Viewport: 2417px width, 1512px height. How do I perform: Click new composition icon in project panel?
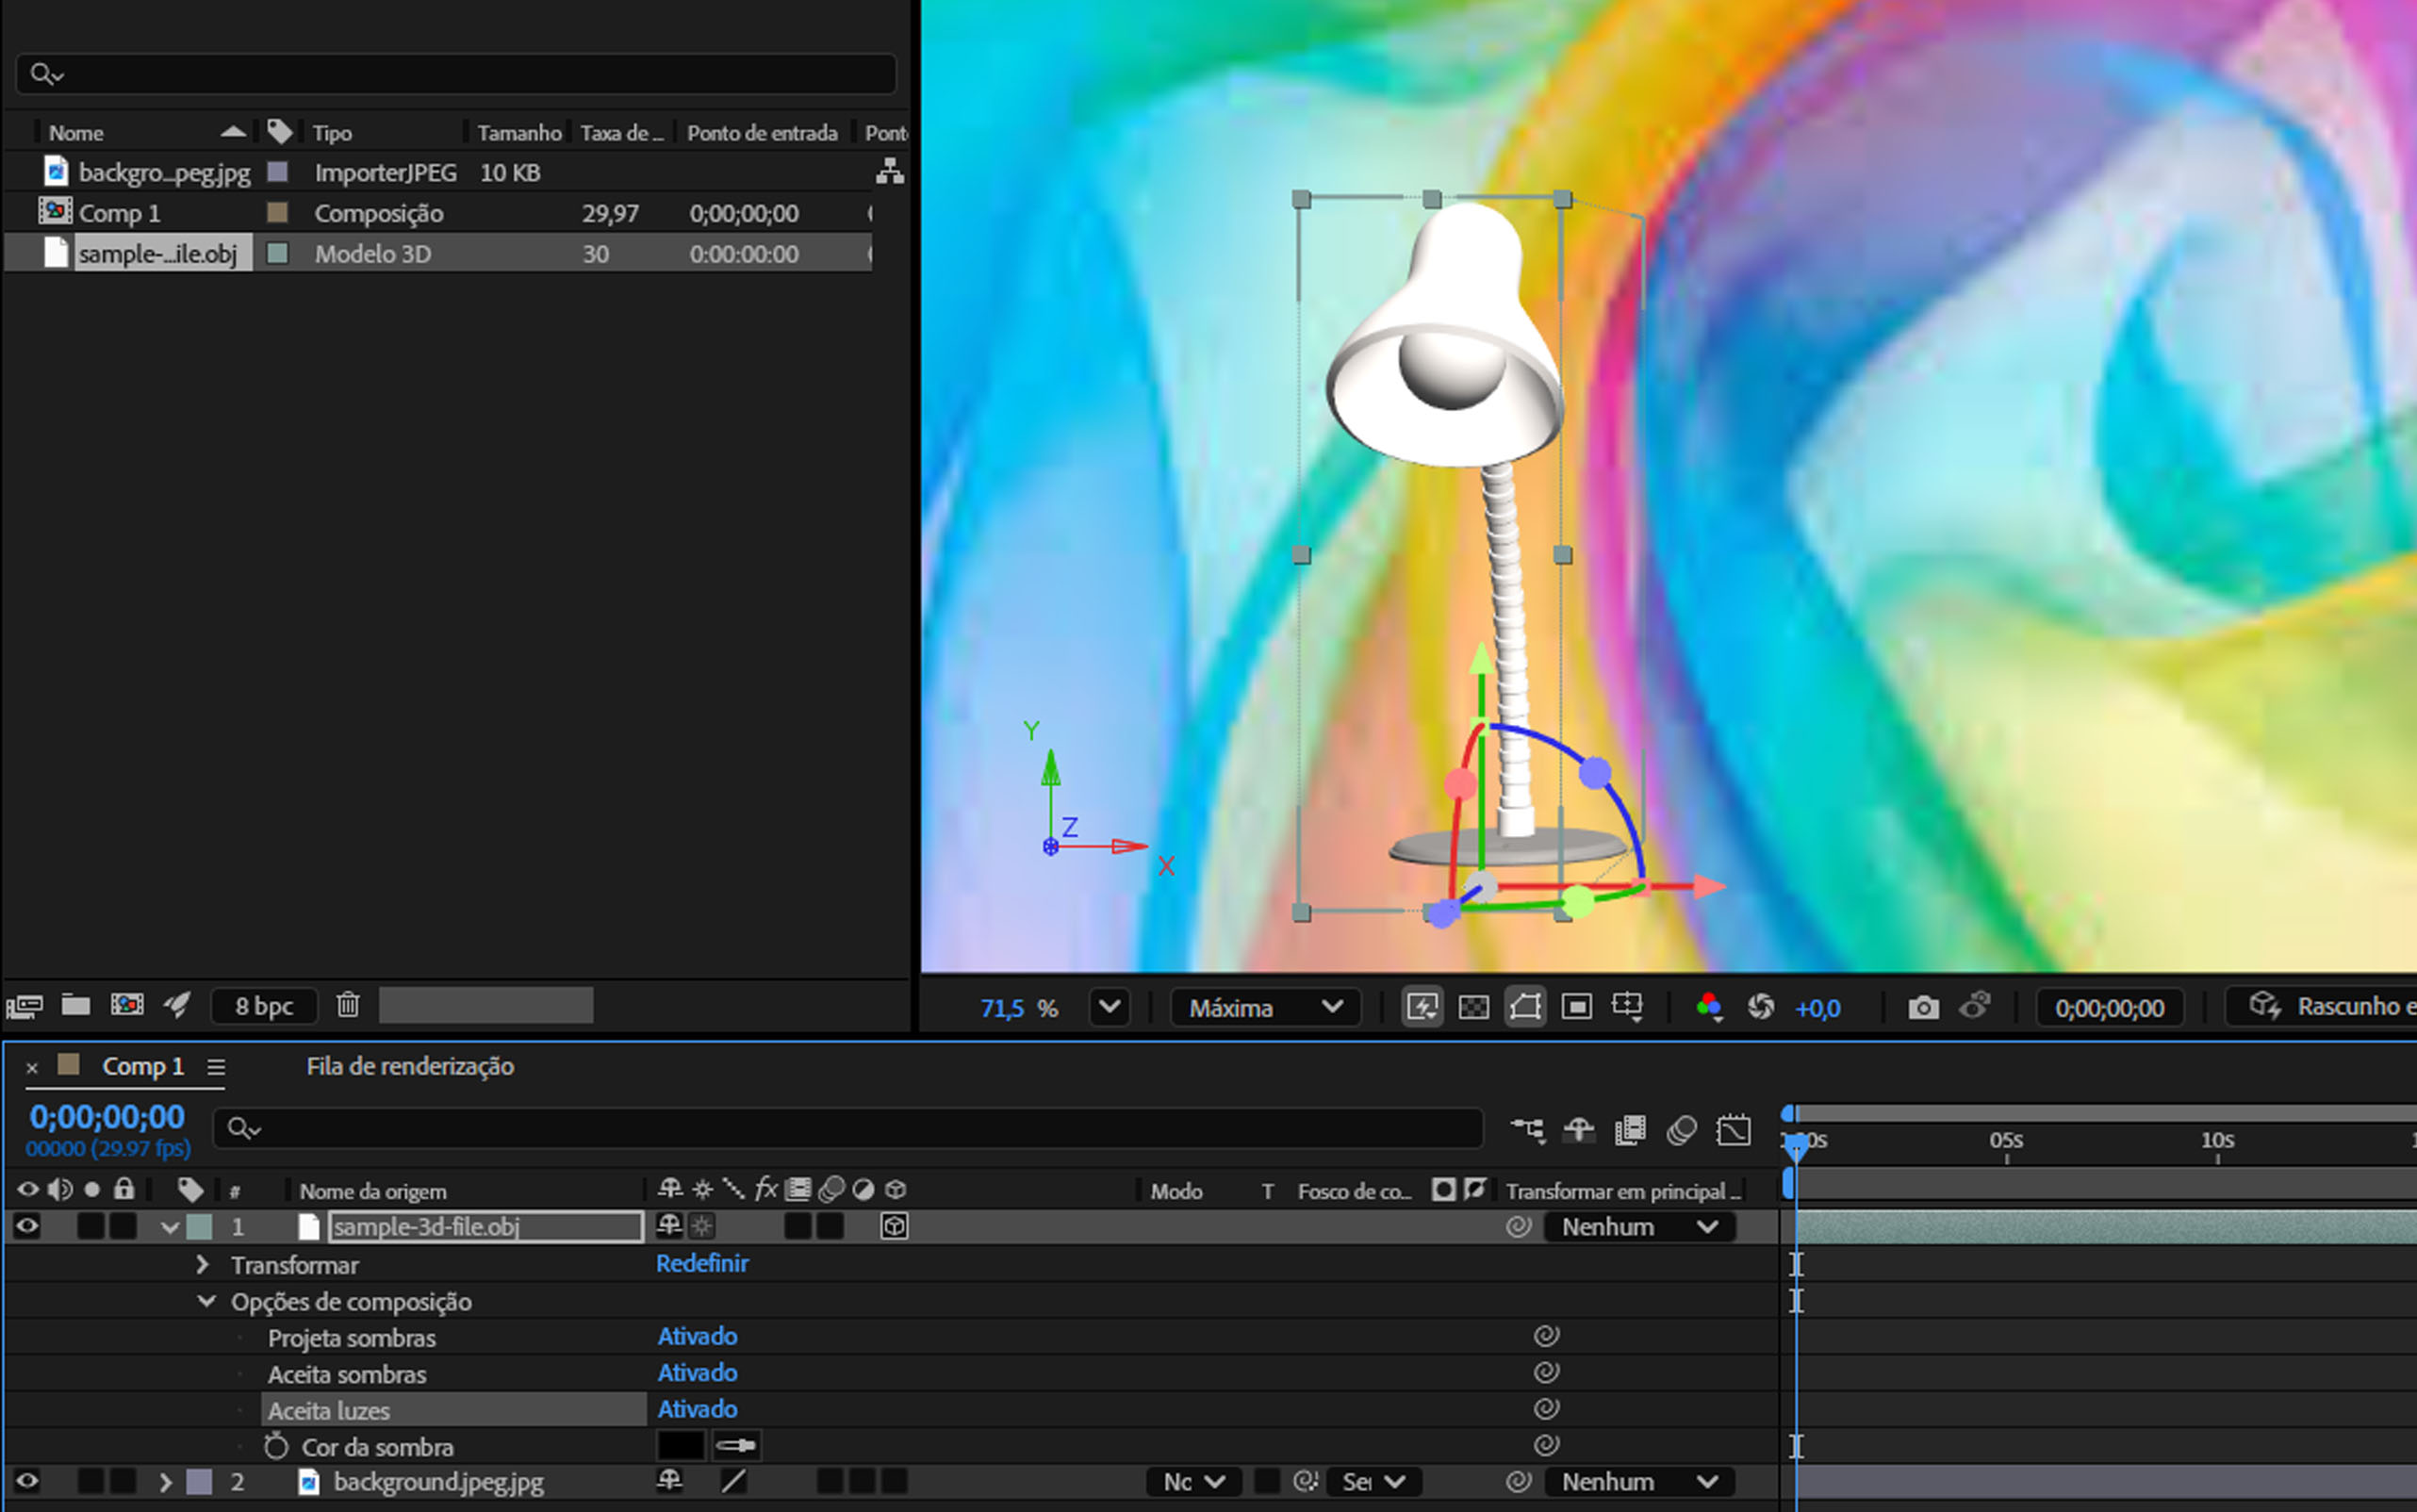(x=127, y=1005)
